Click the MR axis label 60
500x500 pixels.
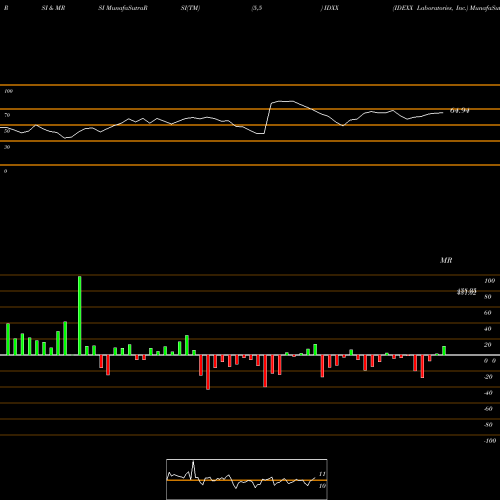pyautogui.click(x=488, y=313)
